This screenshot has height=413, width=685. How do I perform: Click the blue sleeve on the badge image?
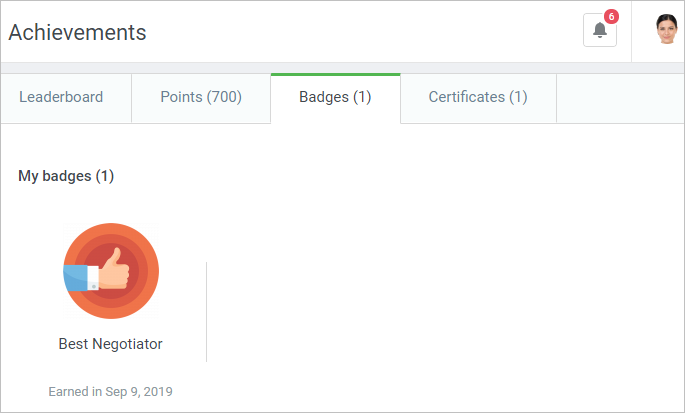coord(76,278)
